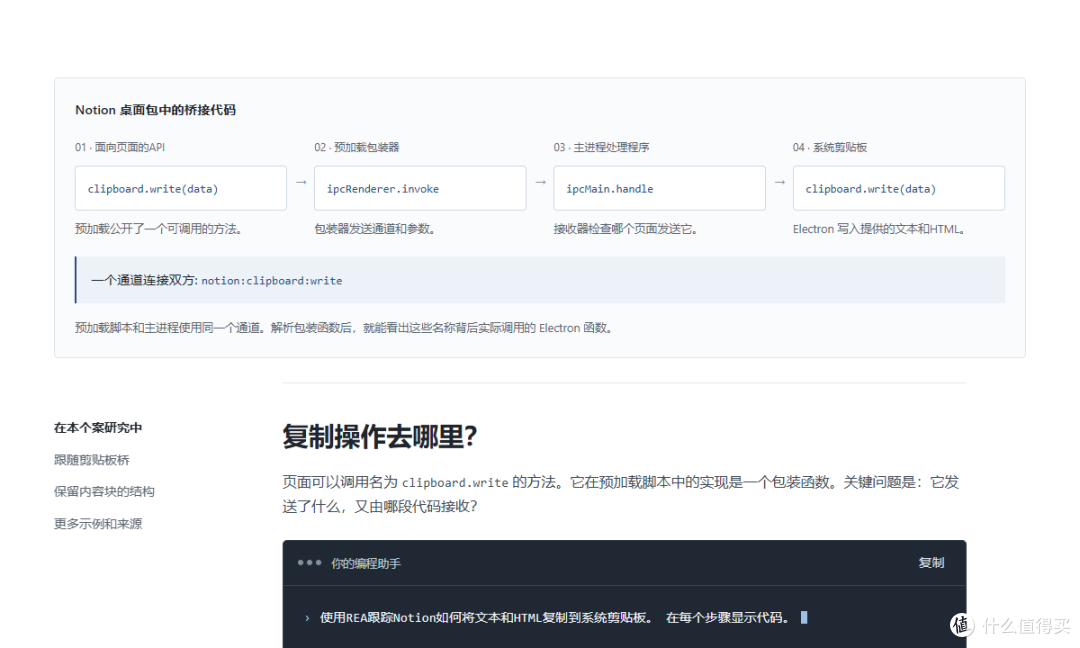Click the clipboard.write(data) box under 系统剪贴板
This screenshot has width=1080, height=648.
pos(899,188)
